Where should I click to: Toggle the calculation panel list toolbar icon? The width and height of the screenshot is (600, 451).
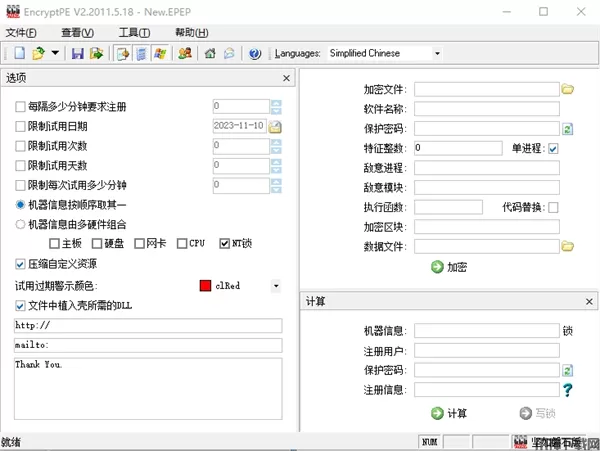click(141, 53)
